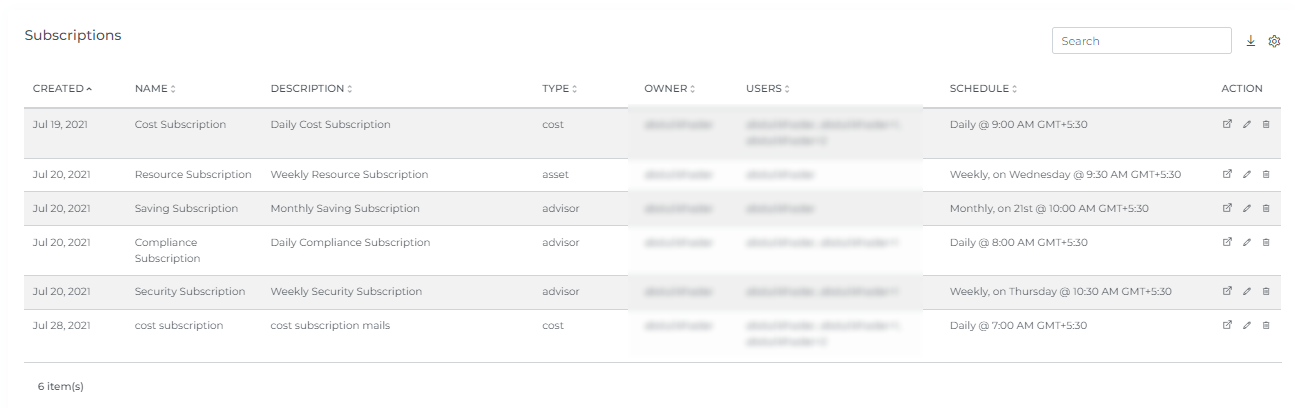Sort table by Name column
This screenshot has height=408, width=1295.
(155, 89)
